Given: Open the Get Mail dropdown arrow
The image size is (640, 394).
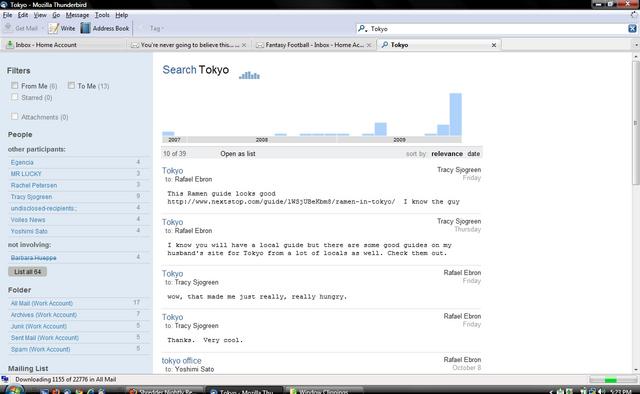Looking at the screenshot, I should coord(42,29).
